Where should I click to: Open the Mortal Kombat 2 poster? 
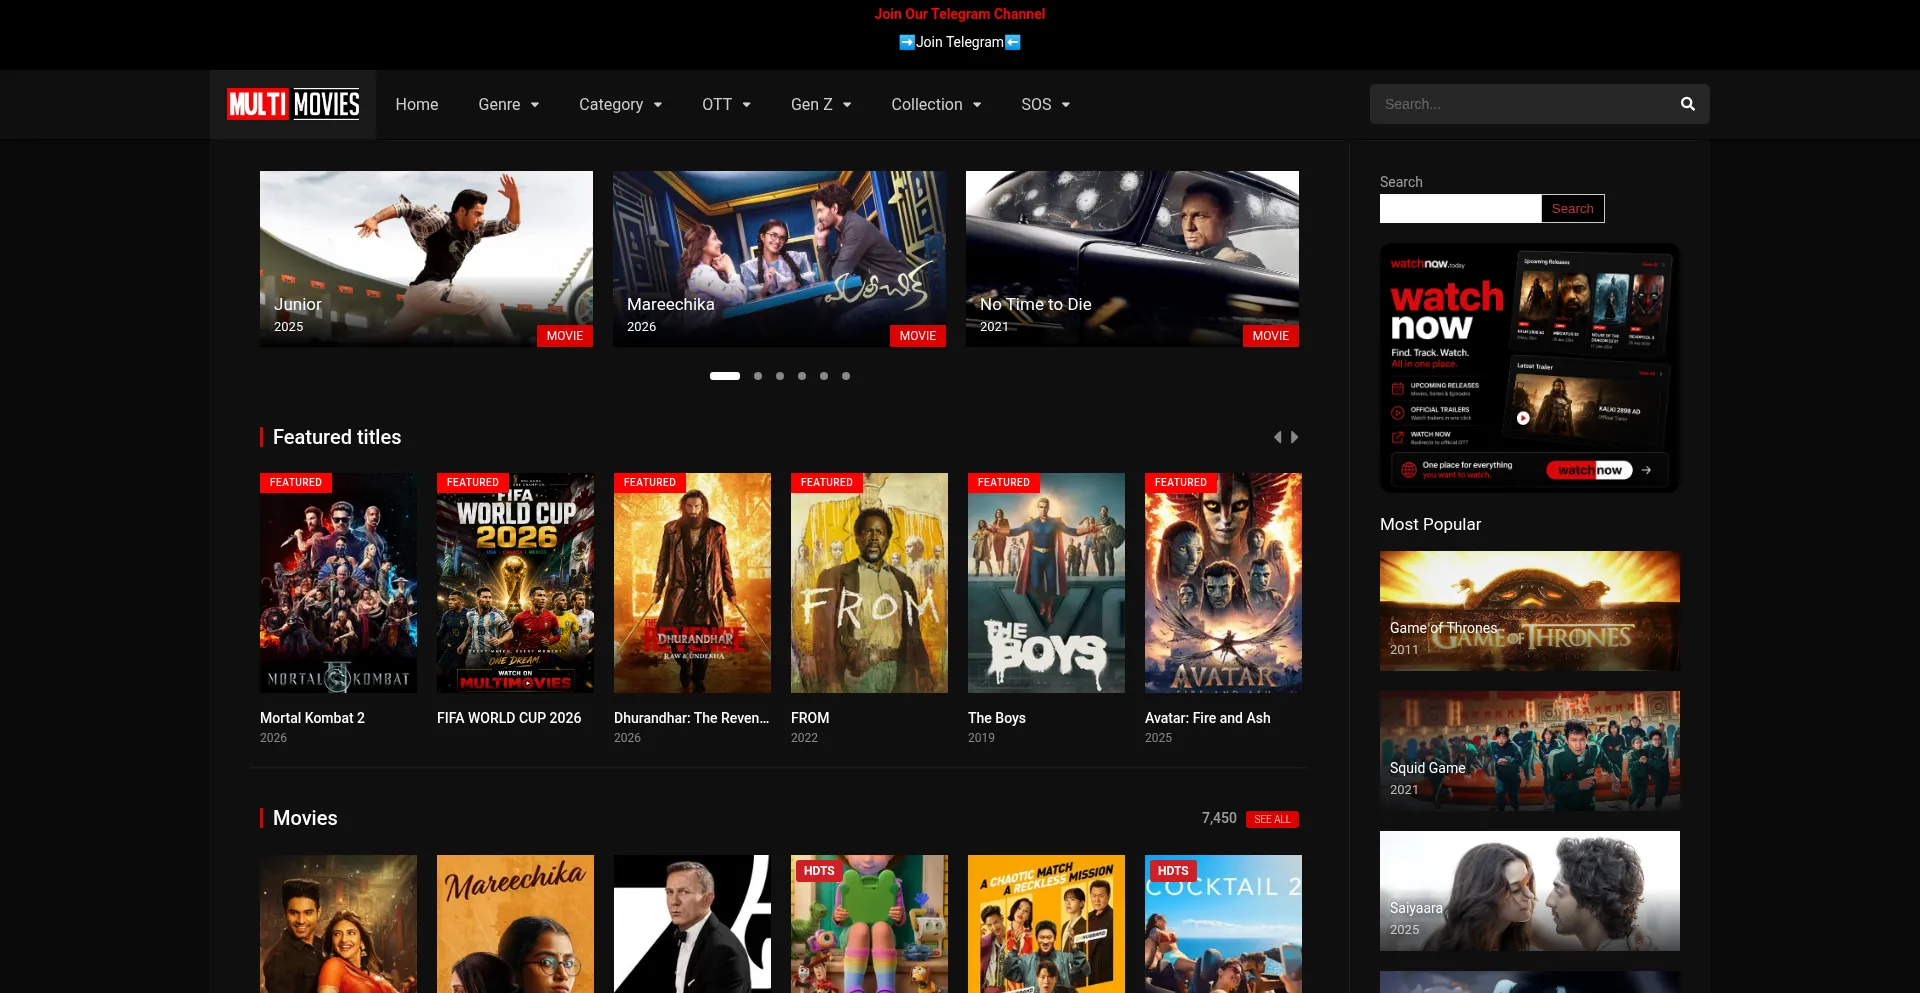click(x=338, y=583)
